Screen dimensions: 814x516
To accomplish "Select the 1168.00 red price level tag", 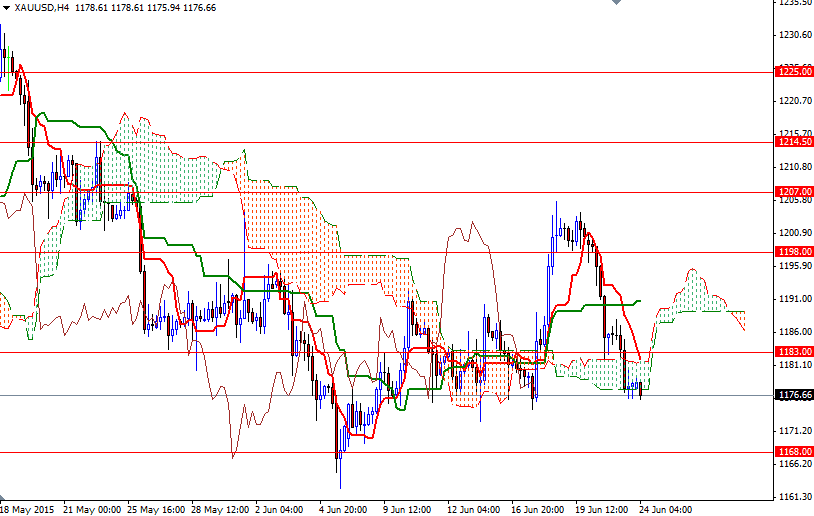I will pos(793,452).
